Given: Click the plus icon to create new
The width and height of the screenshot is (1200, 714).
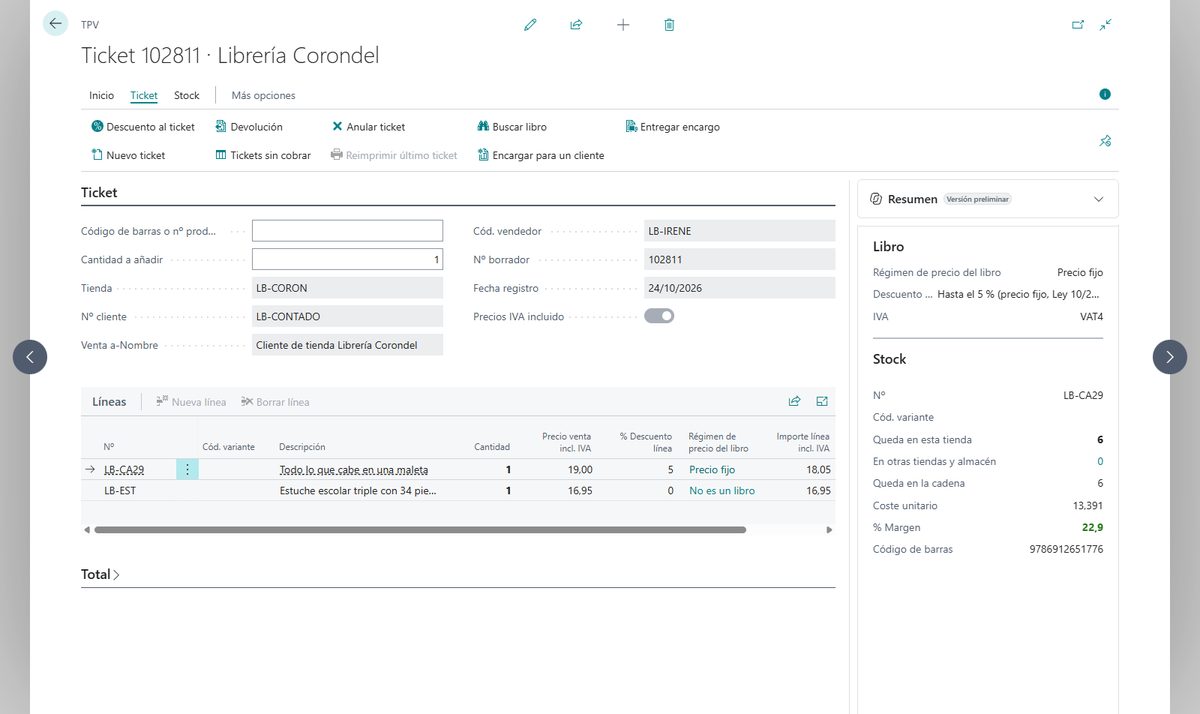Looking at the screenshot, I should [x=623, y=25].
